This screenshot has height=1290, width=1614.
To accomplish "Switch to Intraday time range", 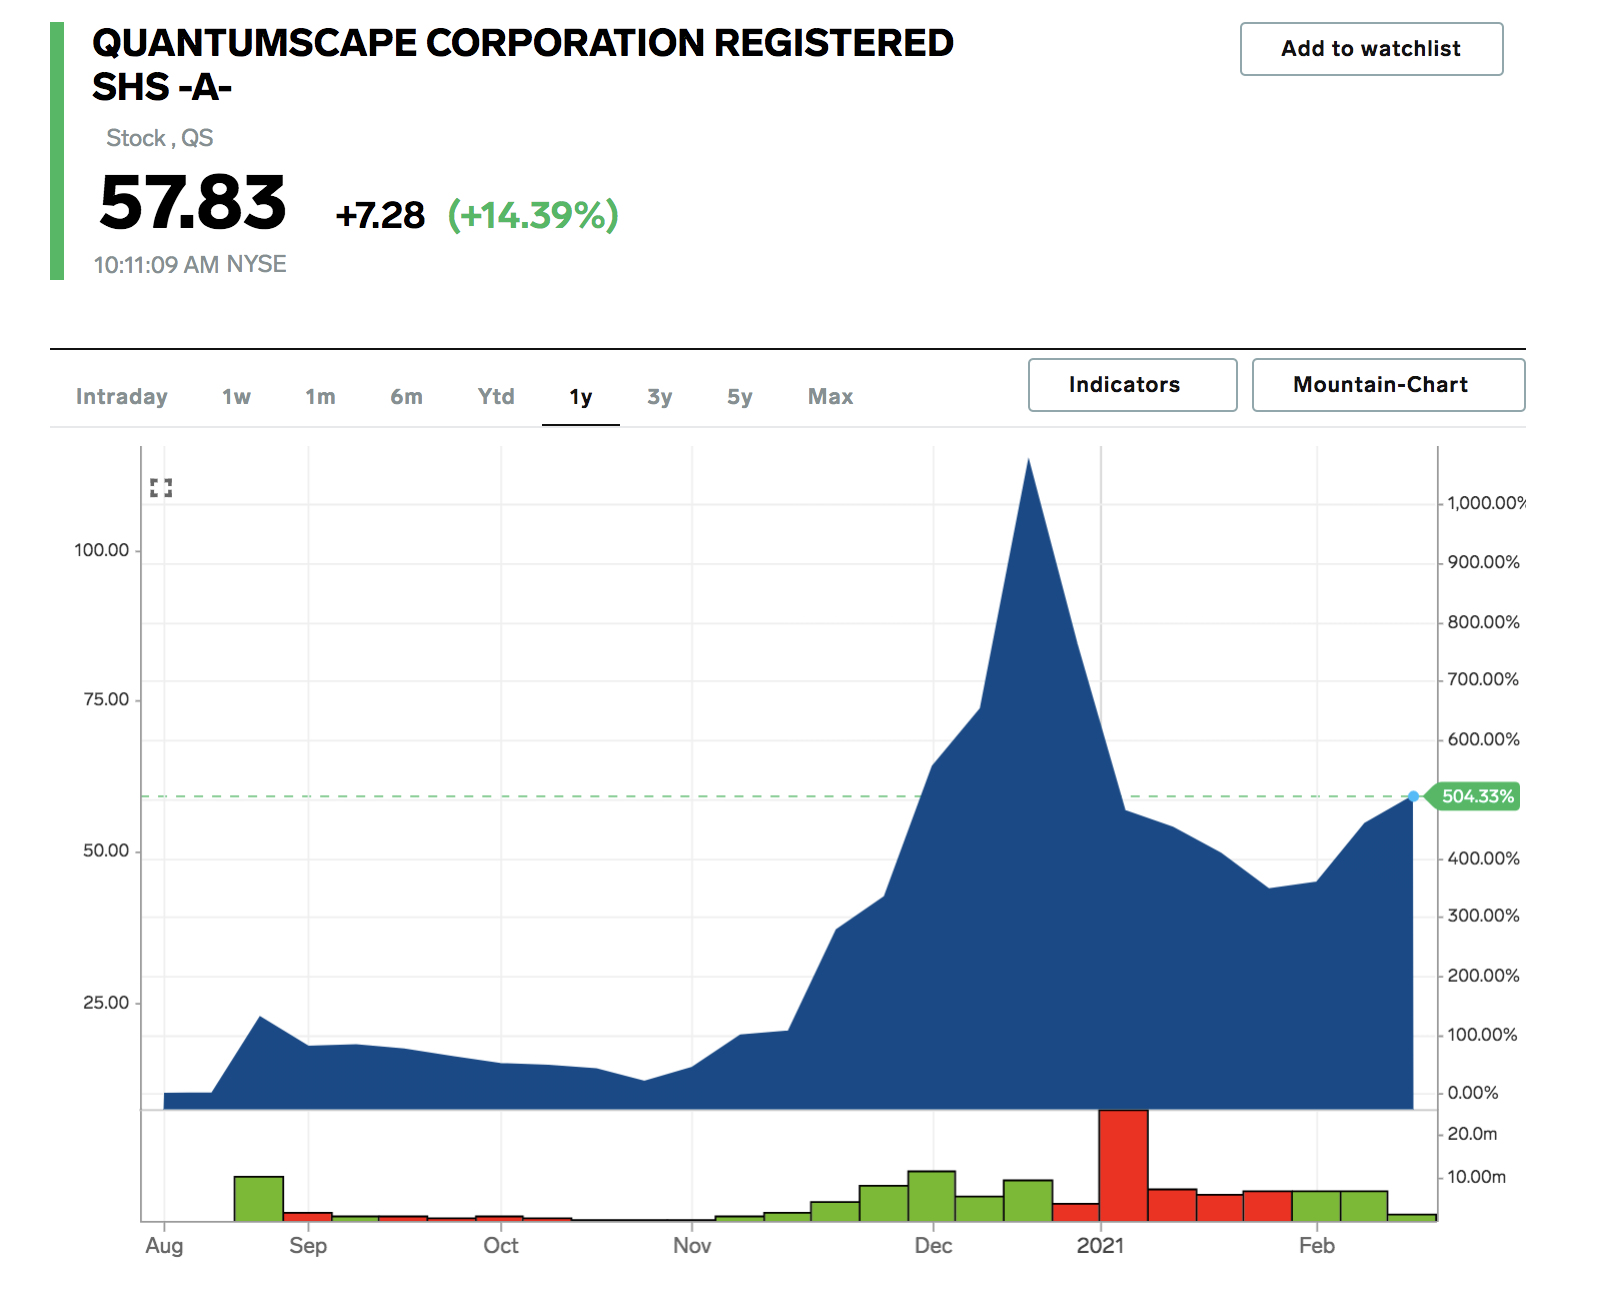I will click(122, 397).
